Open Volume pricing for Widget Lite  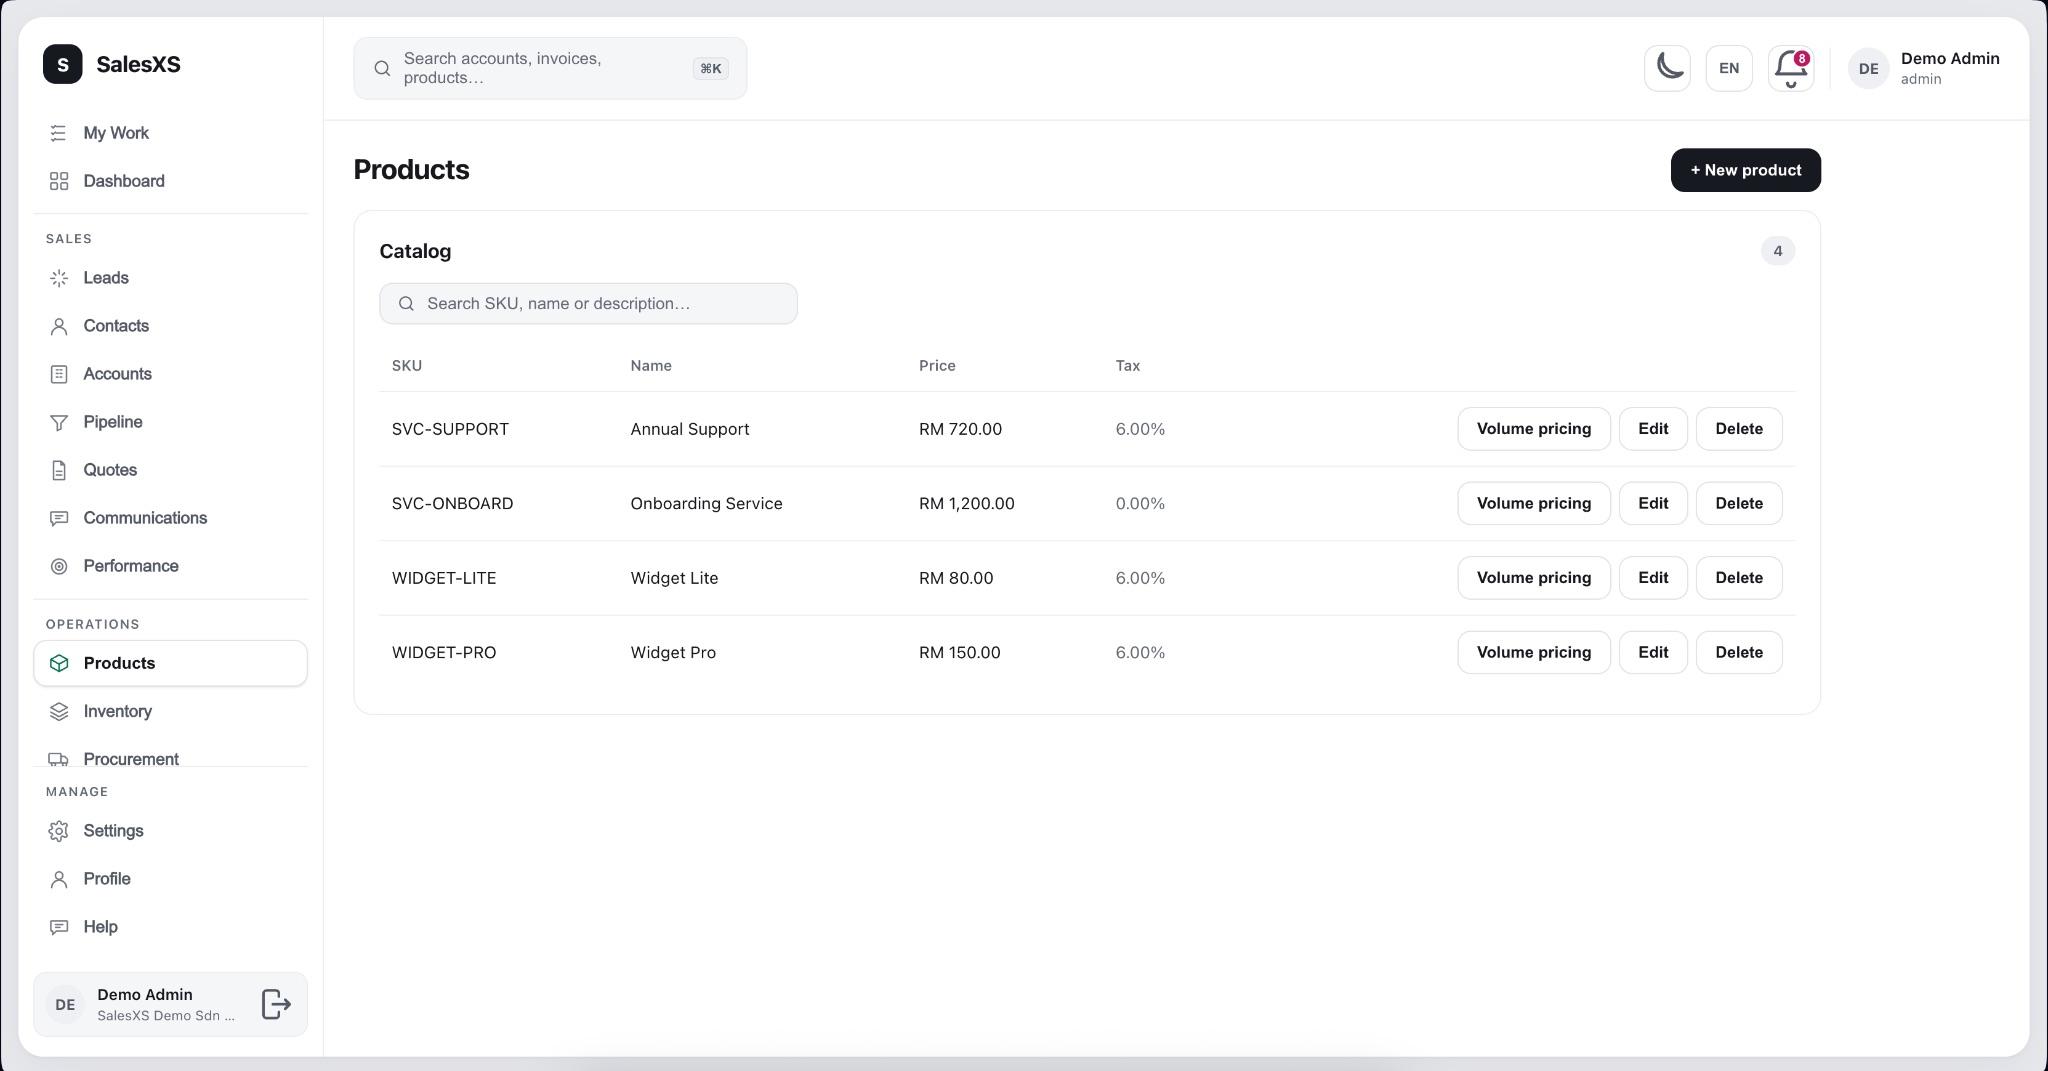coord(1533,578)
